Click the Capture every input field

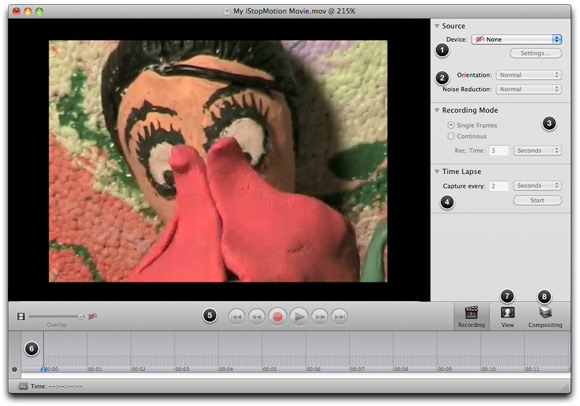(x=499, y=186)
